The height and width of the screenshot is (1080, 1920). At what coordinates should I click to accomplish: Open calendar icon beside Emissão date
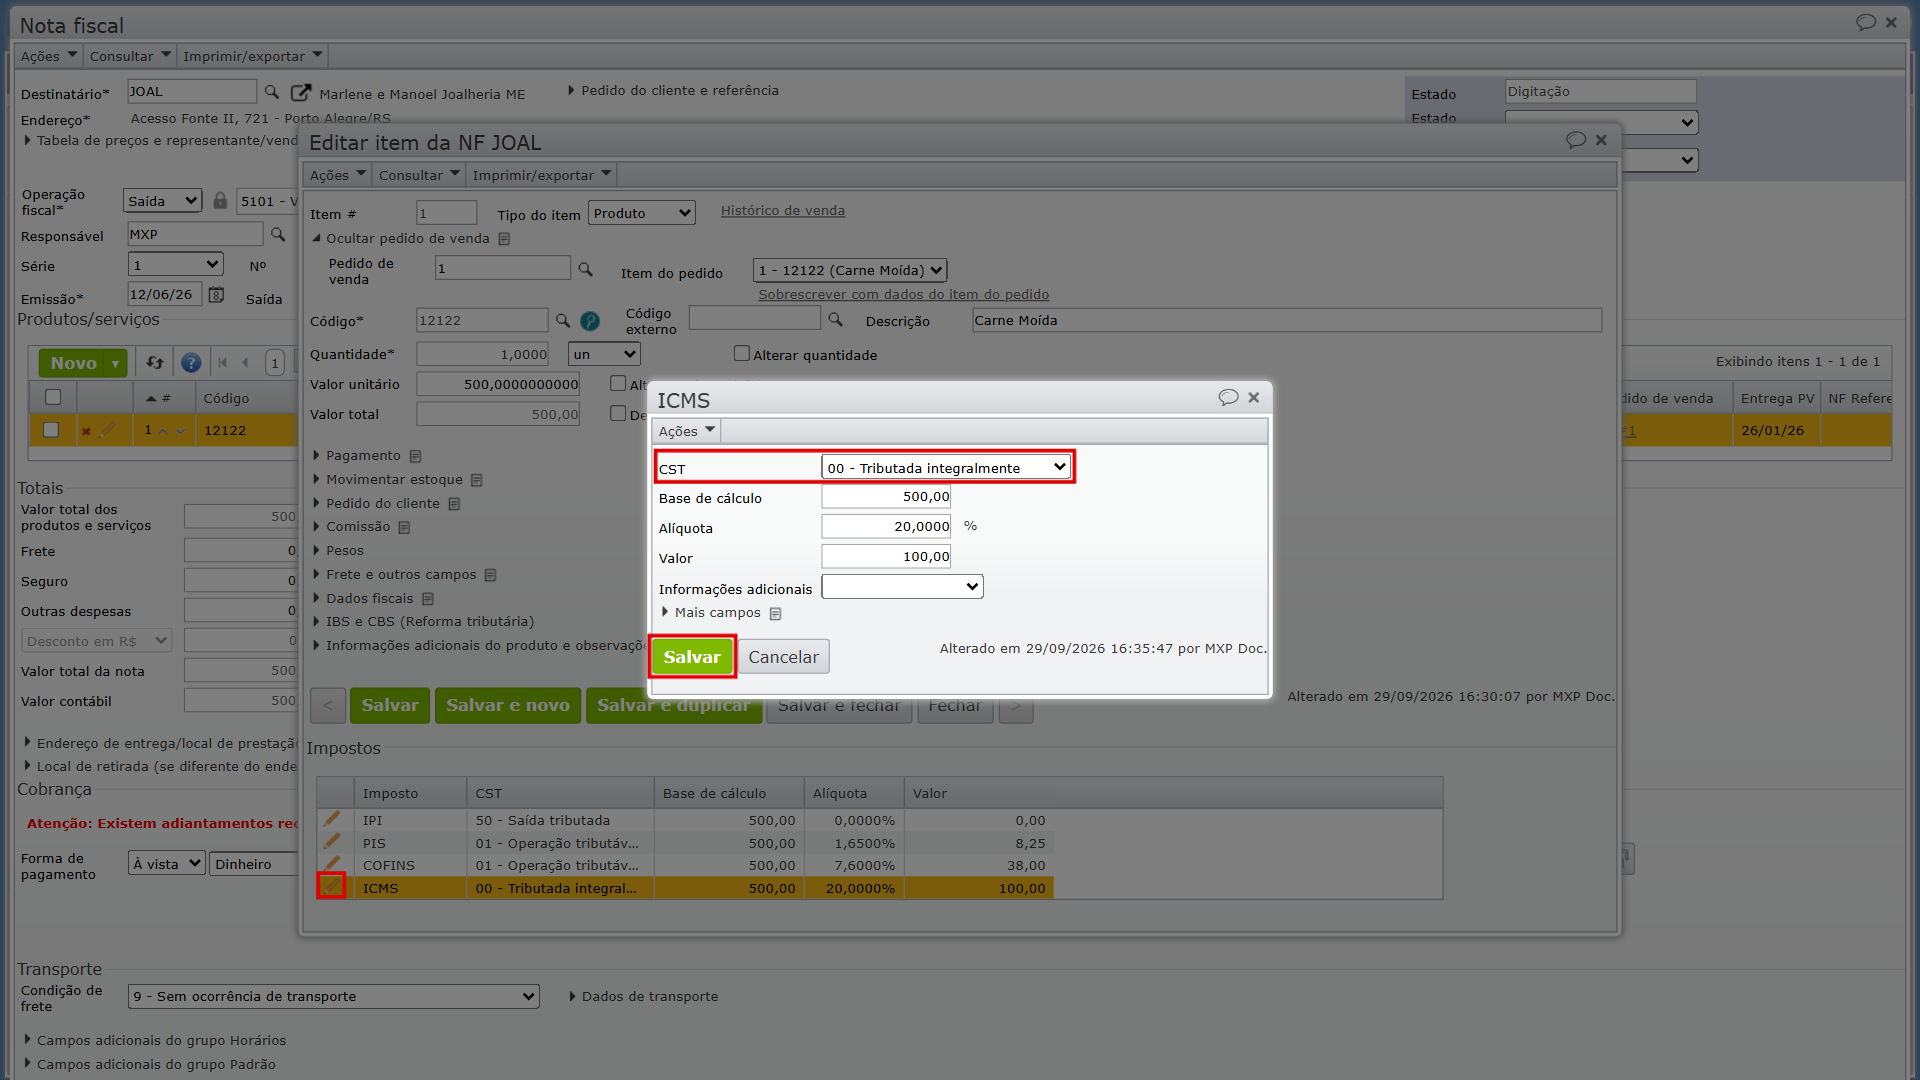click(x=216, y=295)
